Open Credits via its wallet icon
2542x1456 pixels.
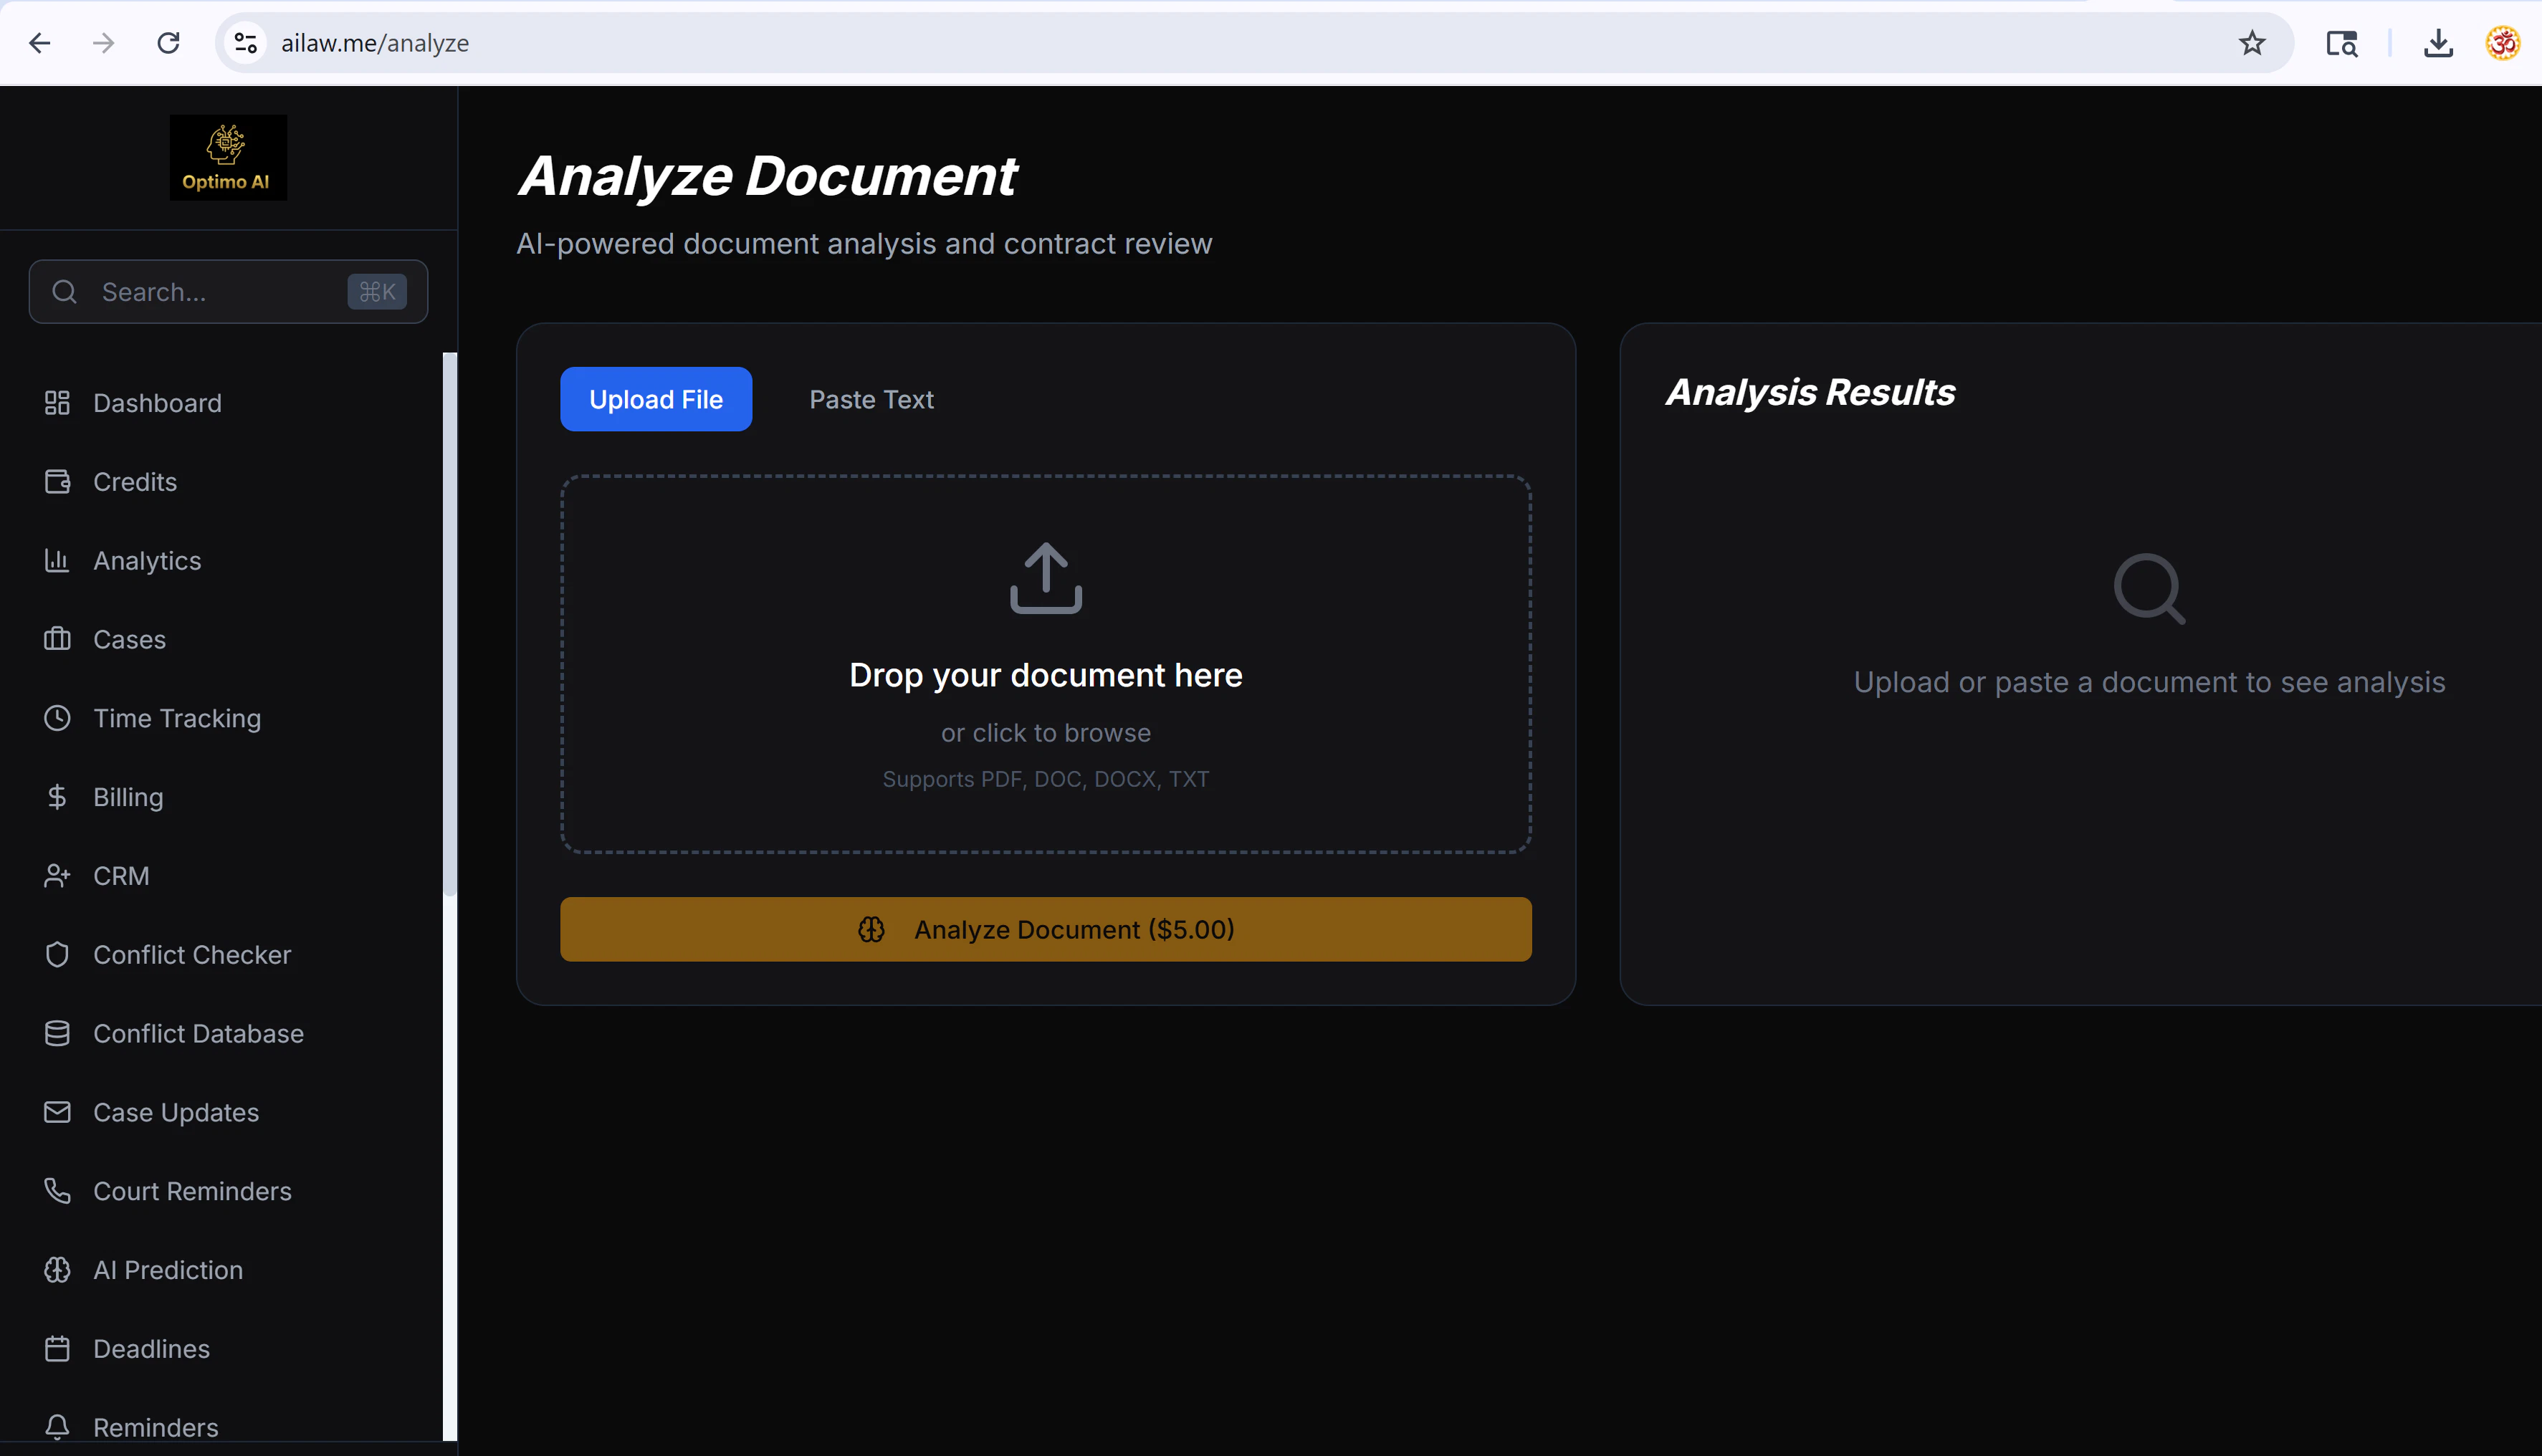[x=57, y=482]
